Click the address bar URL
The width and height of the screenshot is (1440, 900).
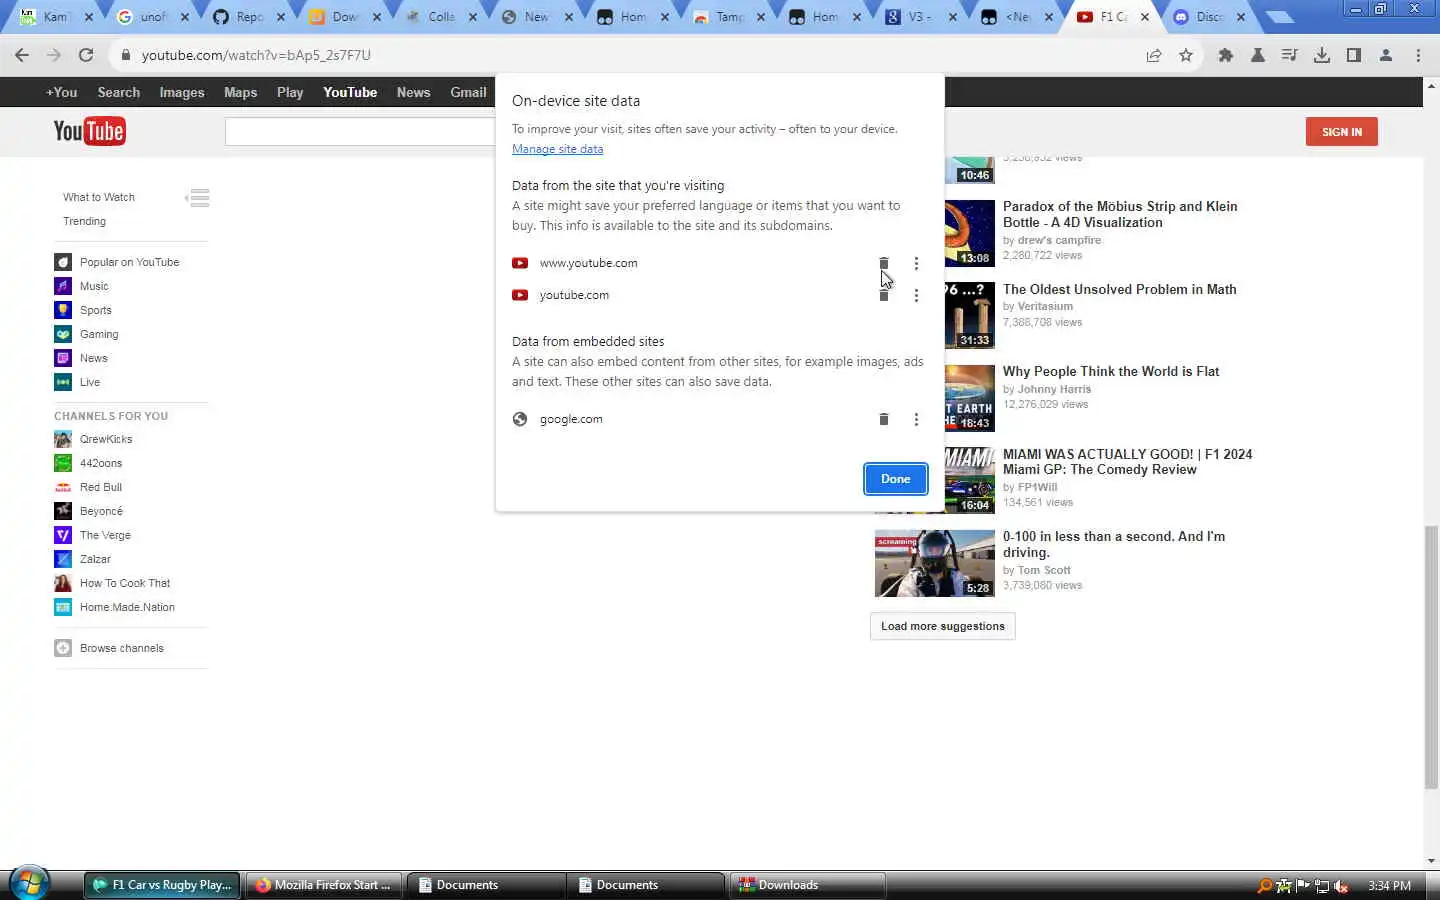coord(256,55)
